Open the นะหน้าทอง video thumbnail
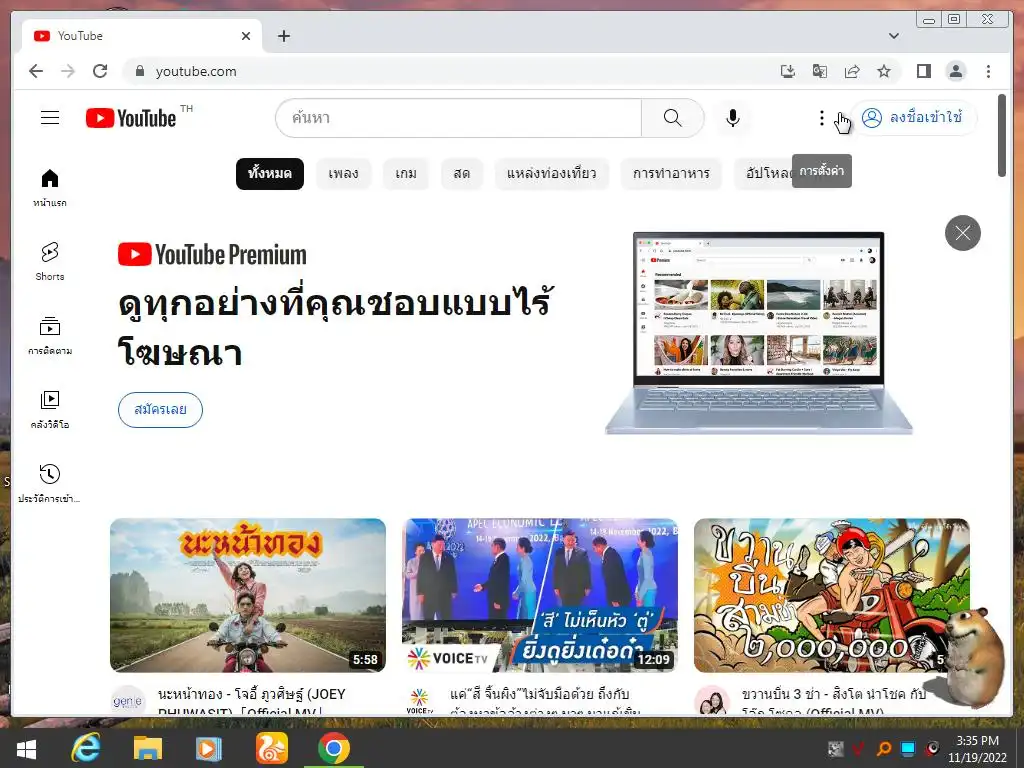This screenshot has height=768, width=1024. point(248,595)
